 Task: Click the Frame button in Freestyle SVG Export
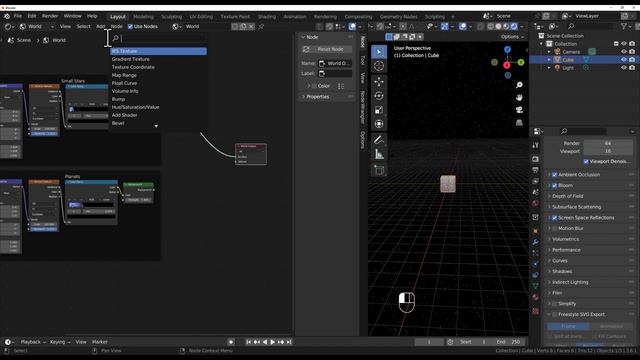568,326
